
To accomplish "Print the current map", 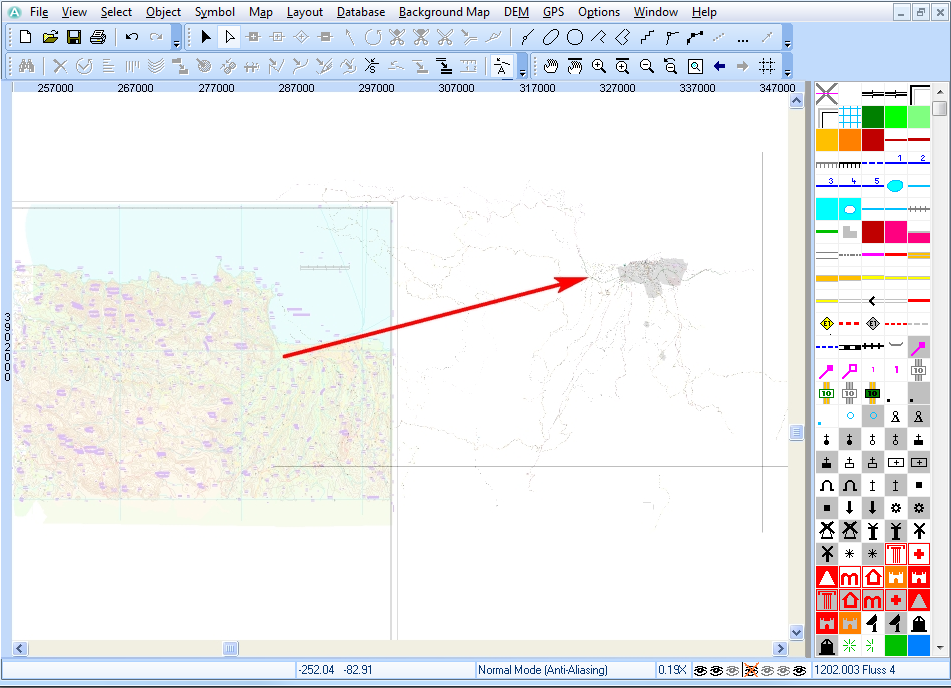I will [x=98, y=37].
